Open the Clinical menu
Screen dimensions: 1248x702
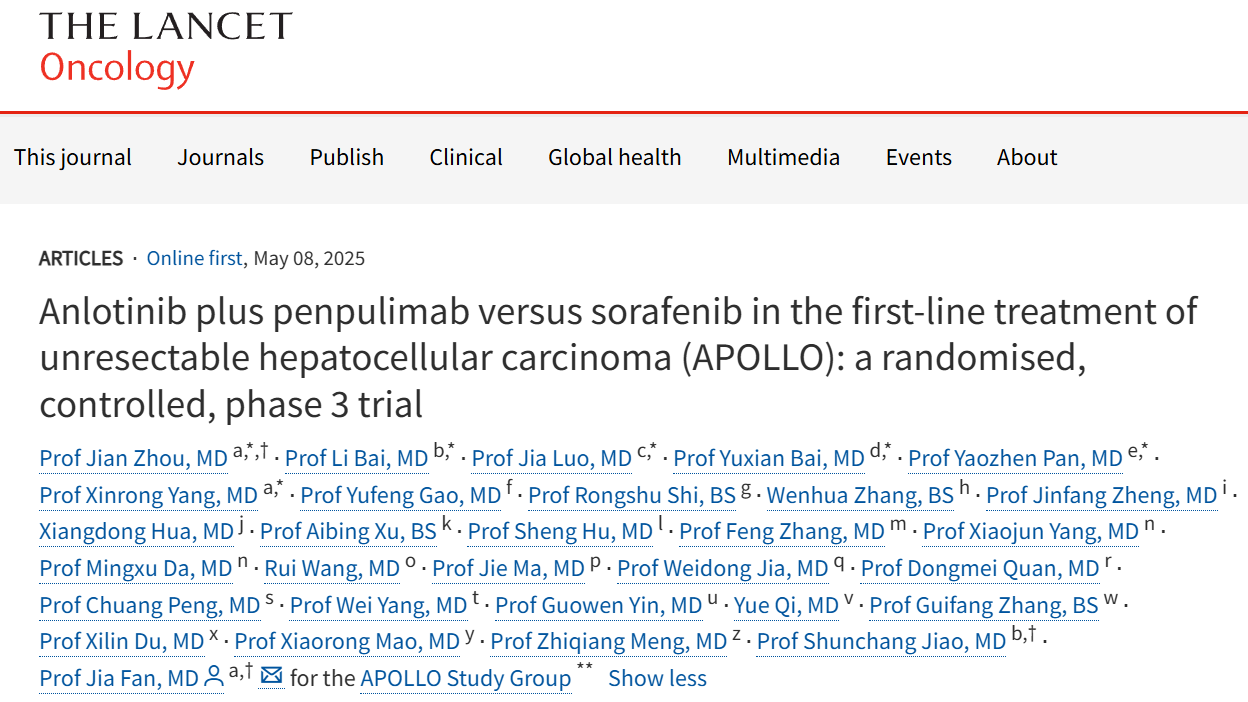466,158
